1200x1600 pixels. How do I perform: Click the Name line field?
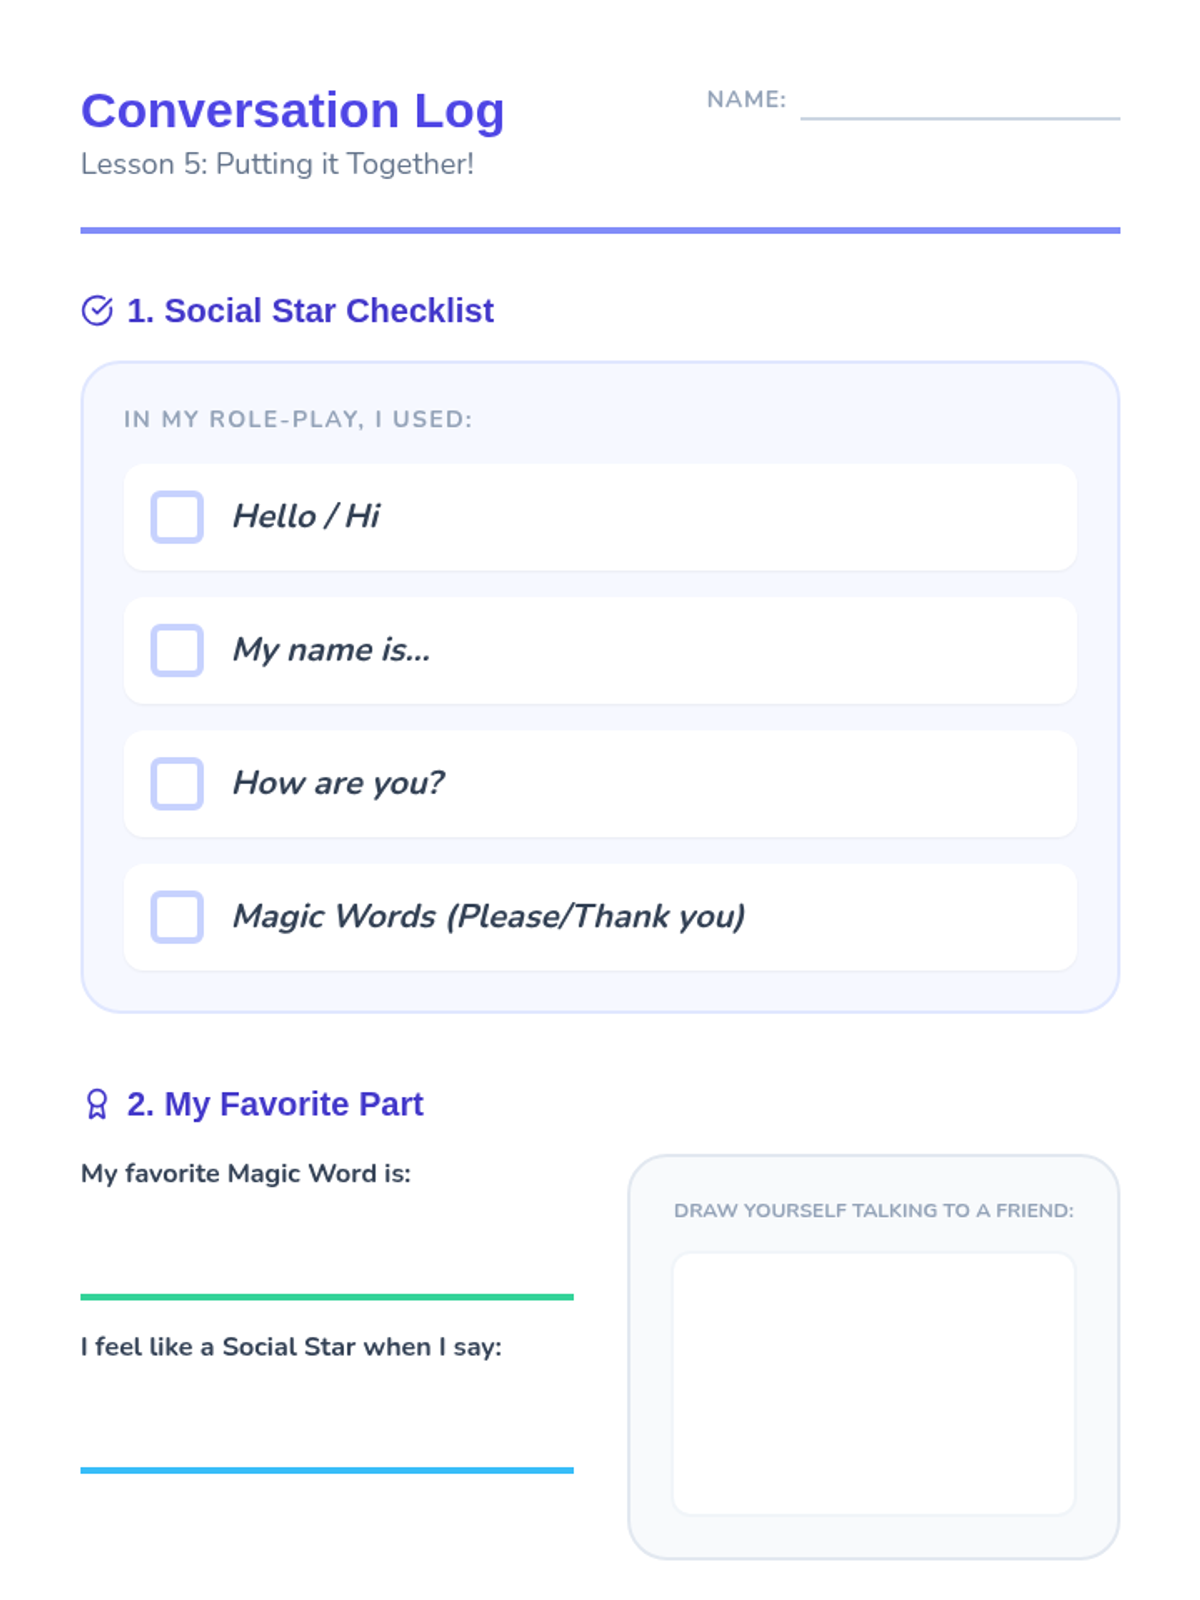959,104
